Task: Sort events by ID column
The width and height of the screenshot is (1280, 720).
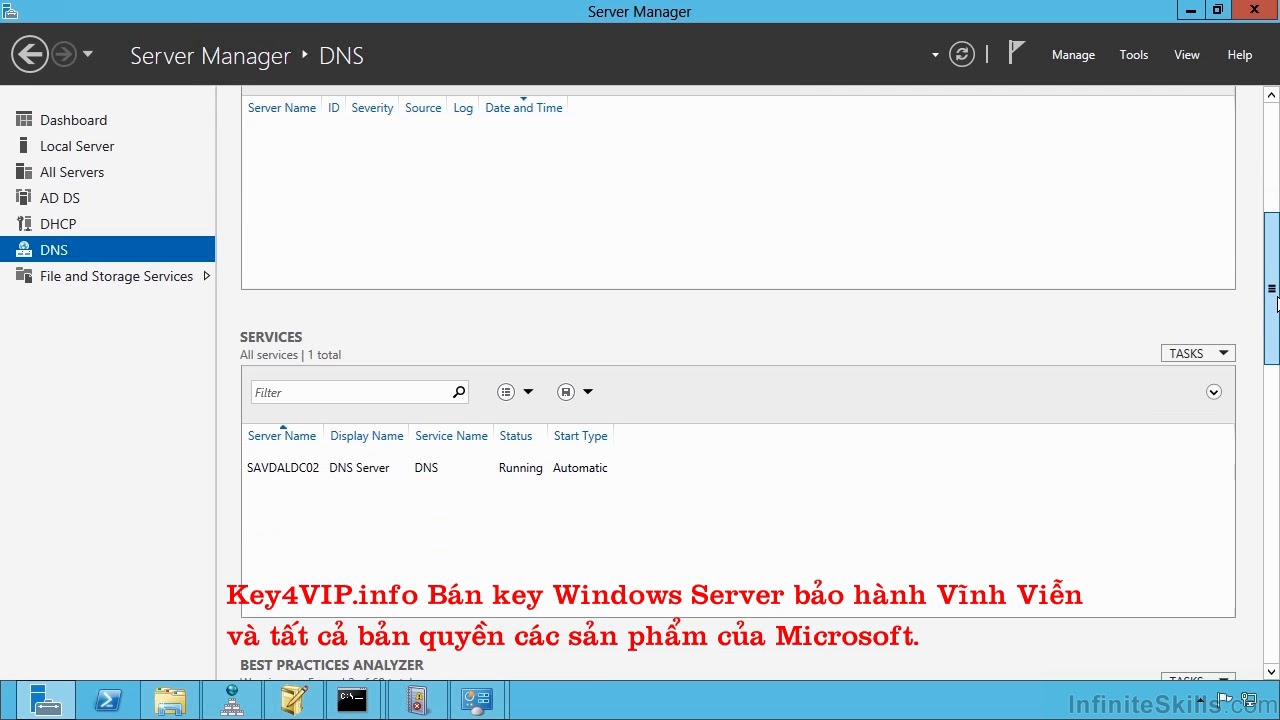Action: [334, 108]
